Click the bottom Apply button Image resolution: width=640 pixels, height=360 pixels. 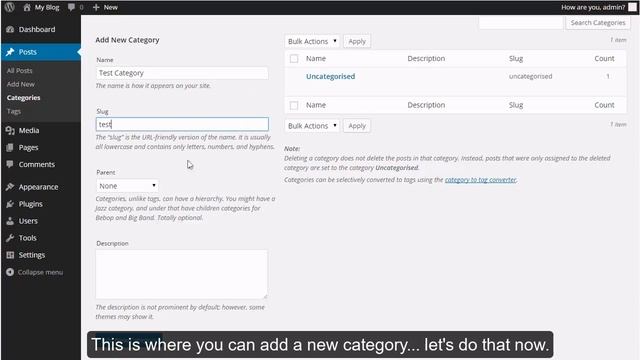(357, 126)
